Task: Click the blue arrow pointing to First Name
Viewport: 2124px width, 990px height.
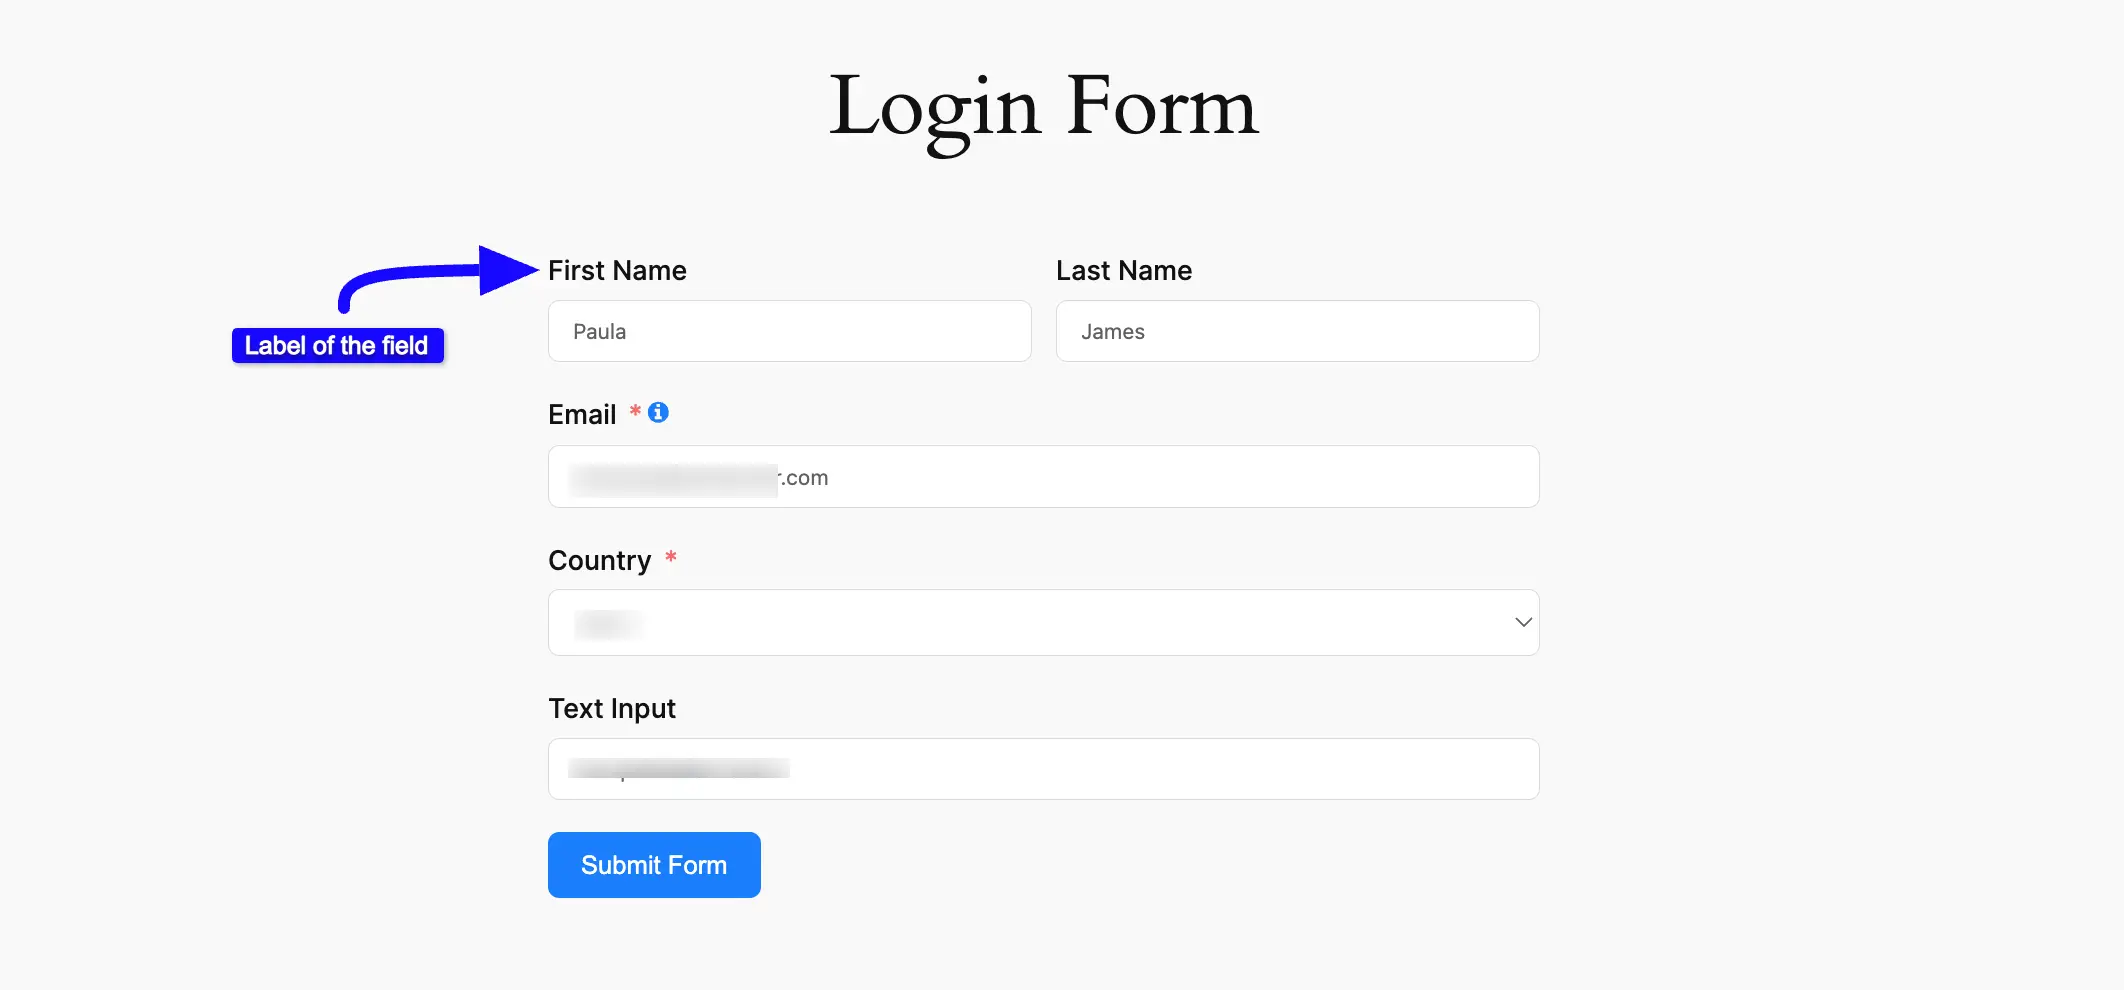Action: (x=438, y=277)
